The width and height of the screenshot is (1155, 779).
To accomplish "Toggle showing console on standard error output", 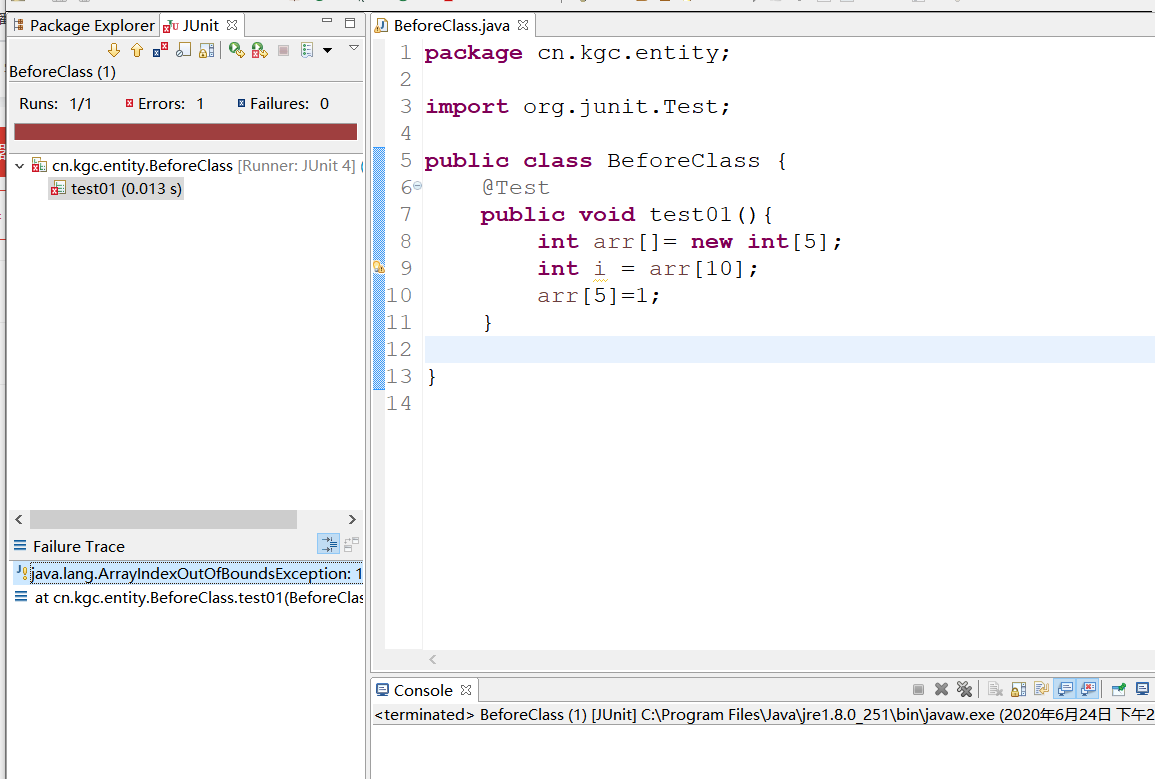I will 1088,689.
